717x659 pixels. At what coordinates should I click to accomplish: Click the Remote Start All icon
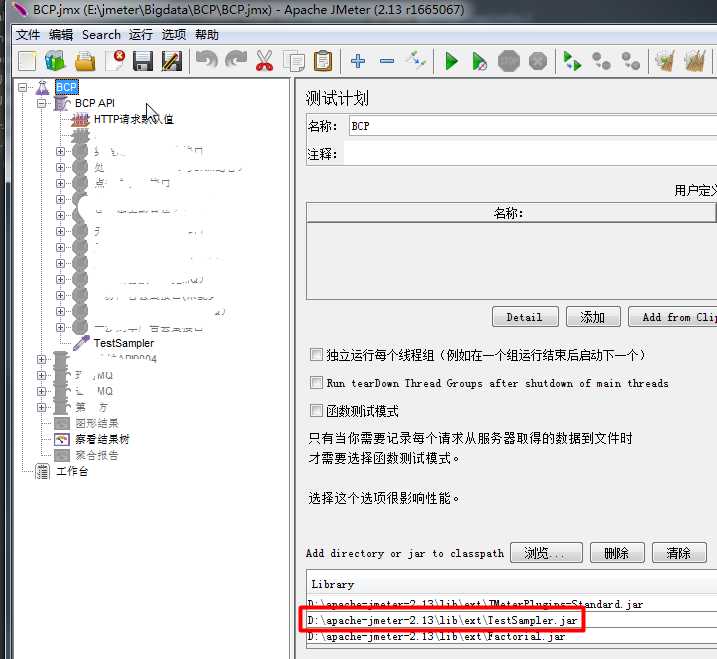[x=572, y=61]
